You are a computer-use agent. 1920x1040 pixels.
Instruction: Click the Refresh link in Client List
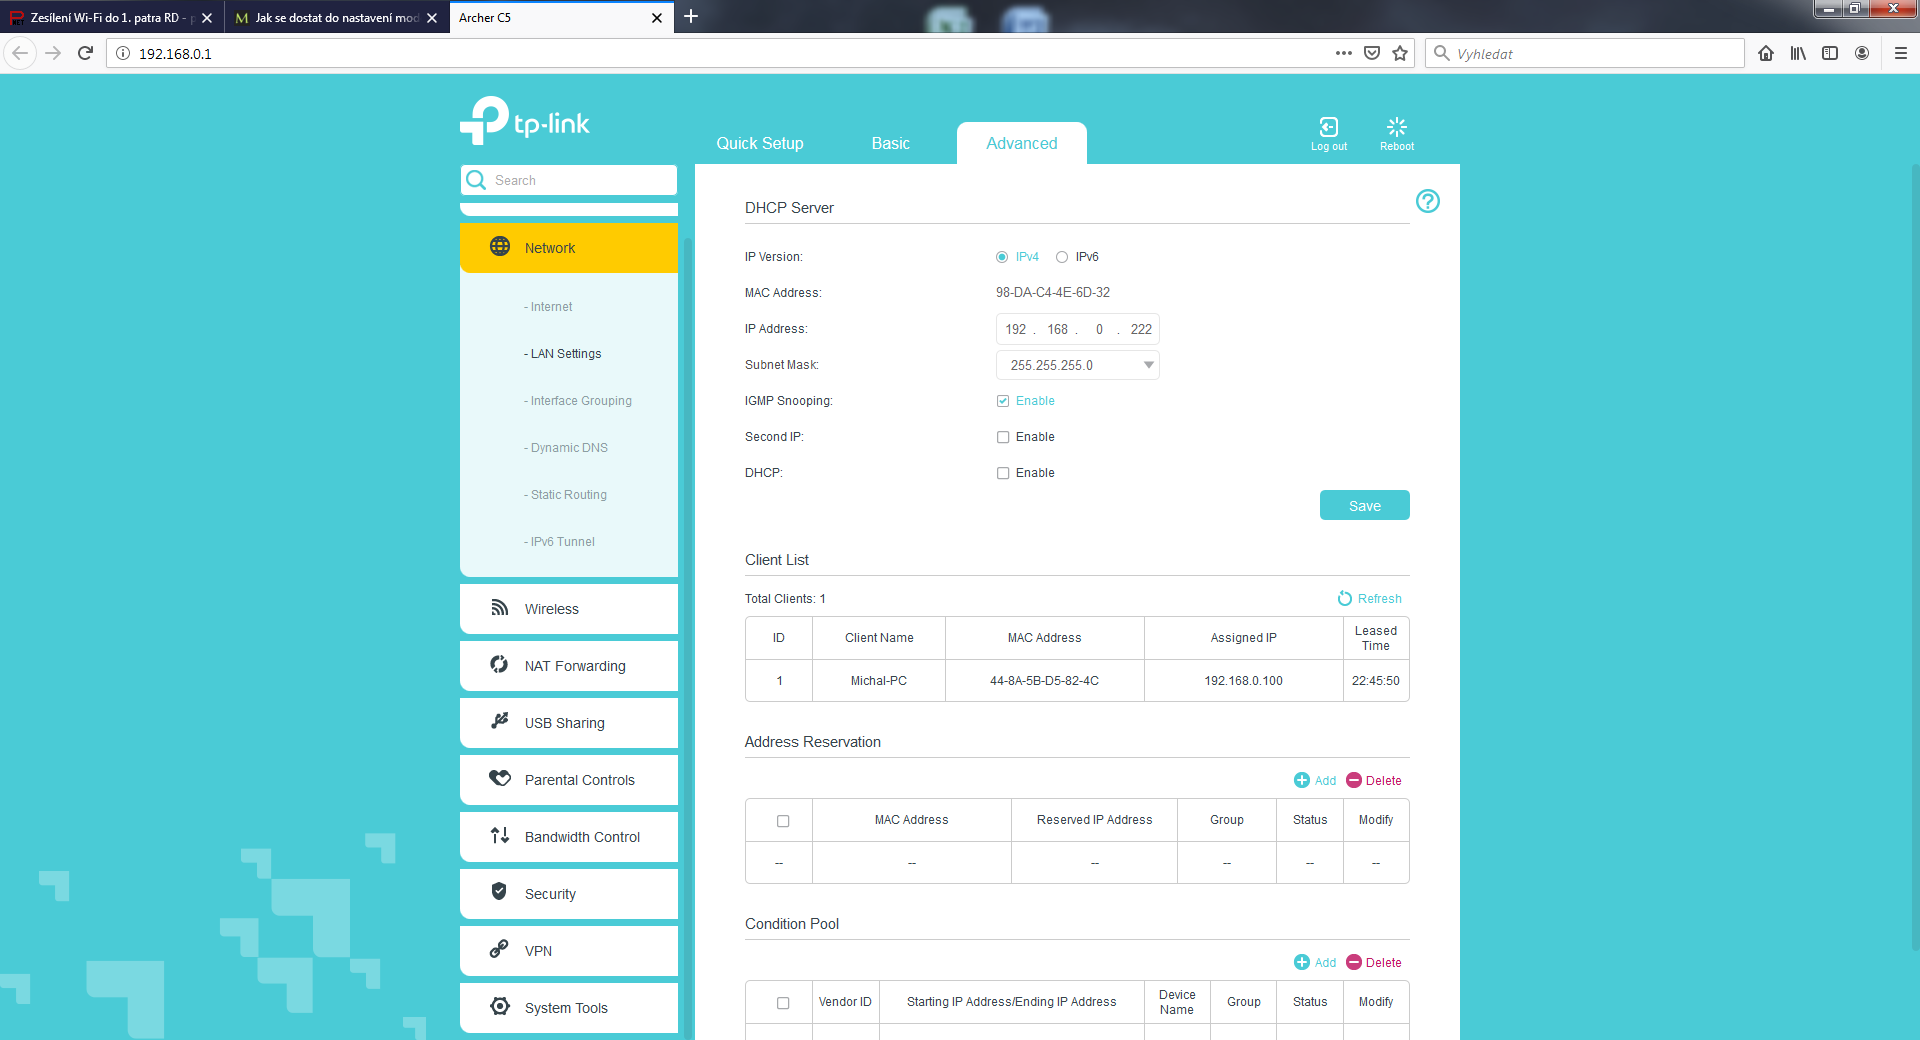coord(1380,599)
